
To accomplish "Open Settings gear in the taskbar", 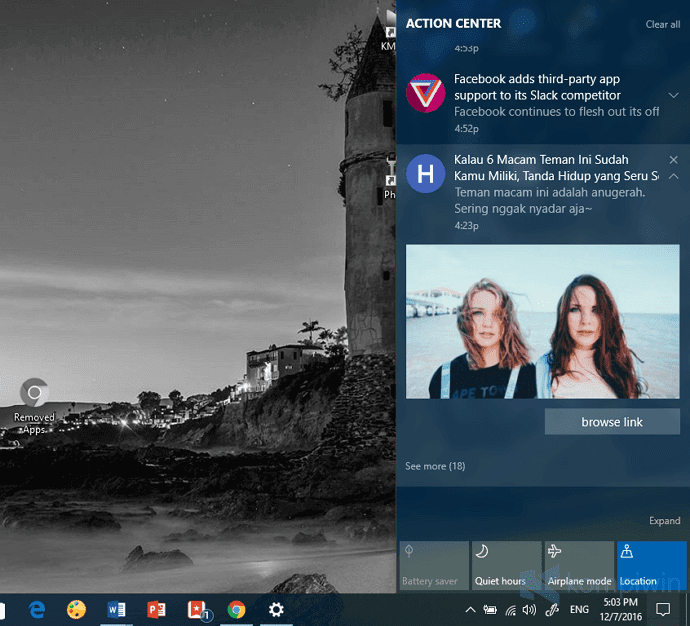I will click(276, 610).
